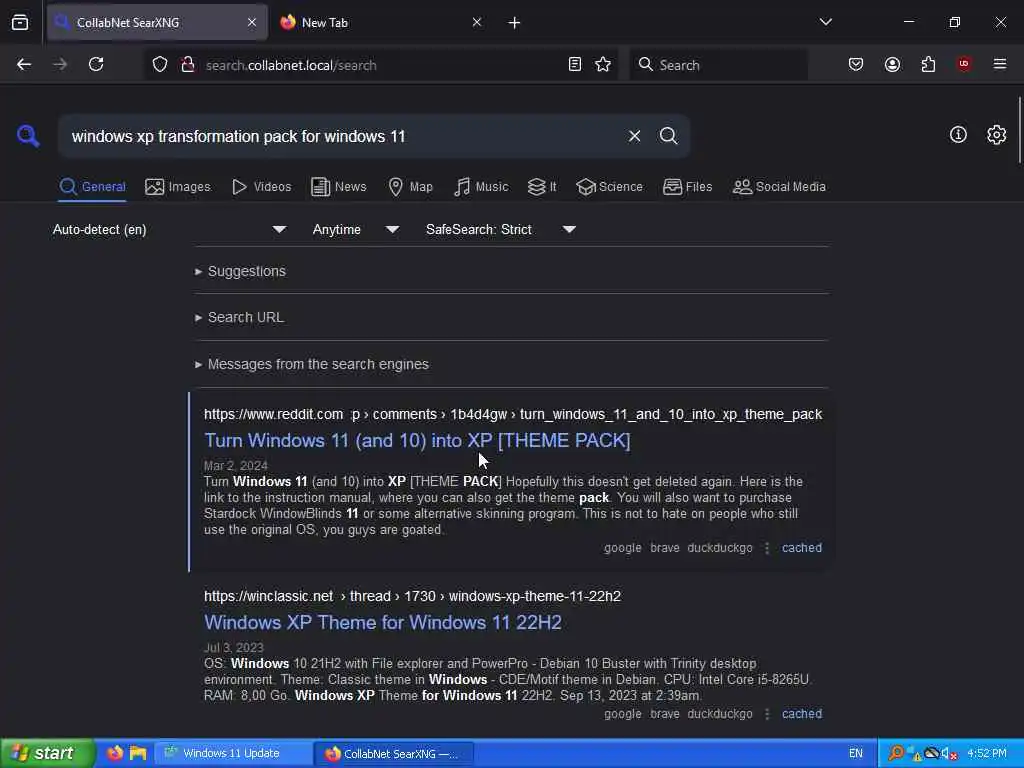This screenshot has height=768, width=1024.
Task: Open Firefox application hamburger menu
Action: pos(1000,65)
